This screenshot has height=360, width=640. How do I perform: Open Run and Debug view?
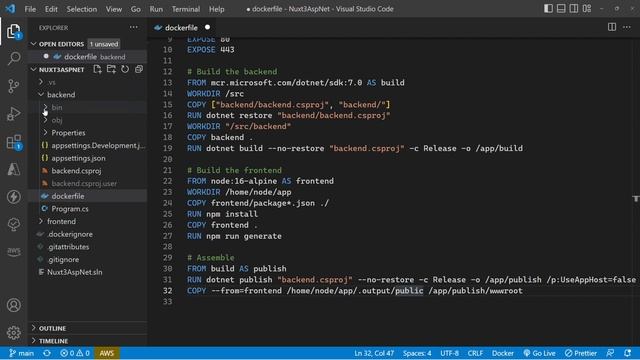[14, 113]
